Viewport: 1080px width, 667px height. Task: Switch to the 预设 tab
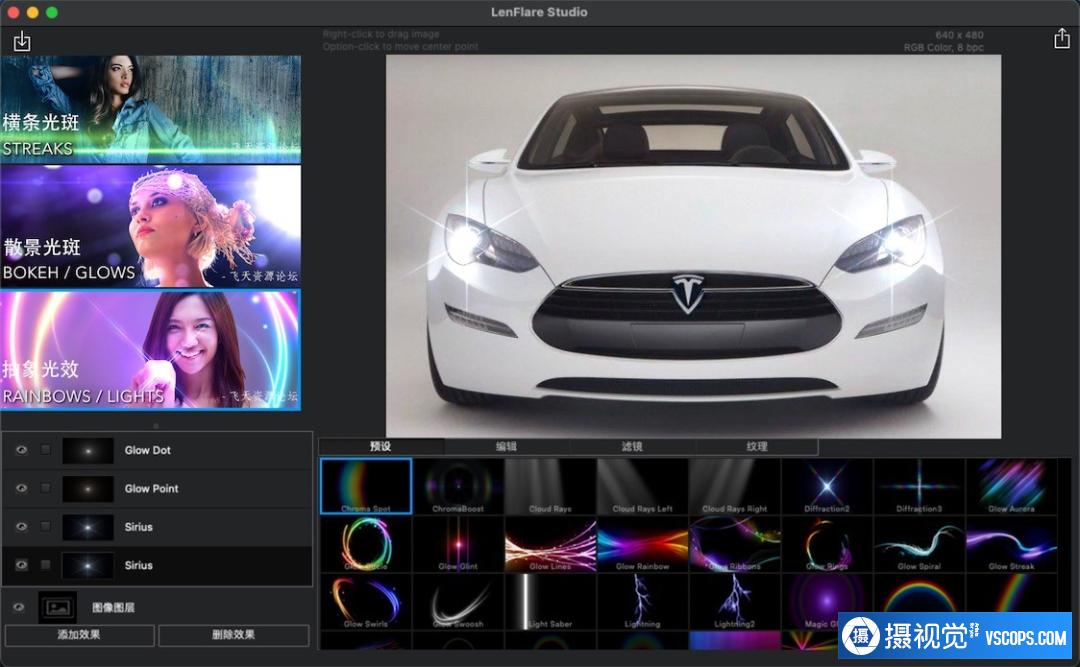pos(381,447)
